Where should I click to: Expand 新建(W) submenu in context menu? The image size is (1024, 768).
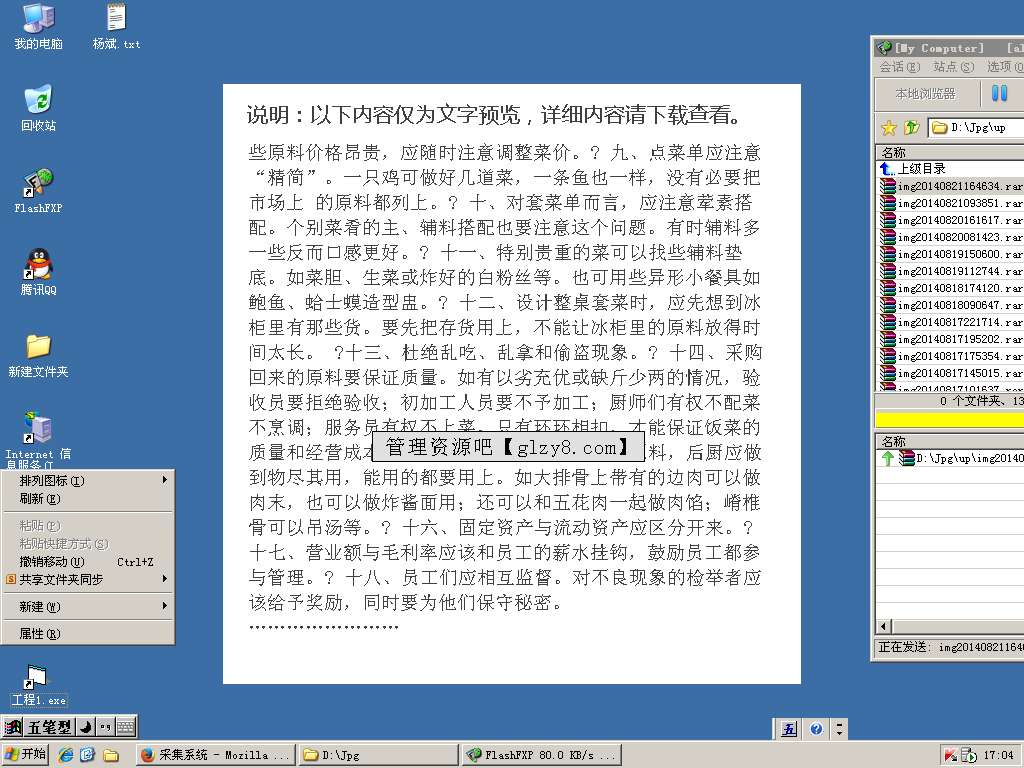(x=88, y=607)
